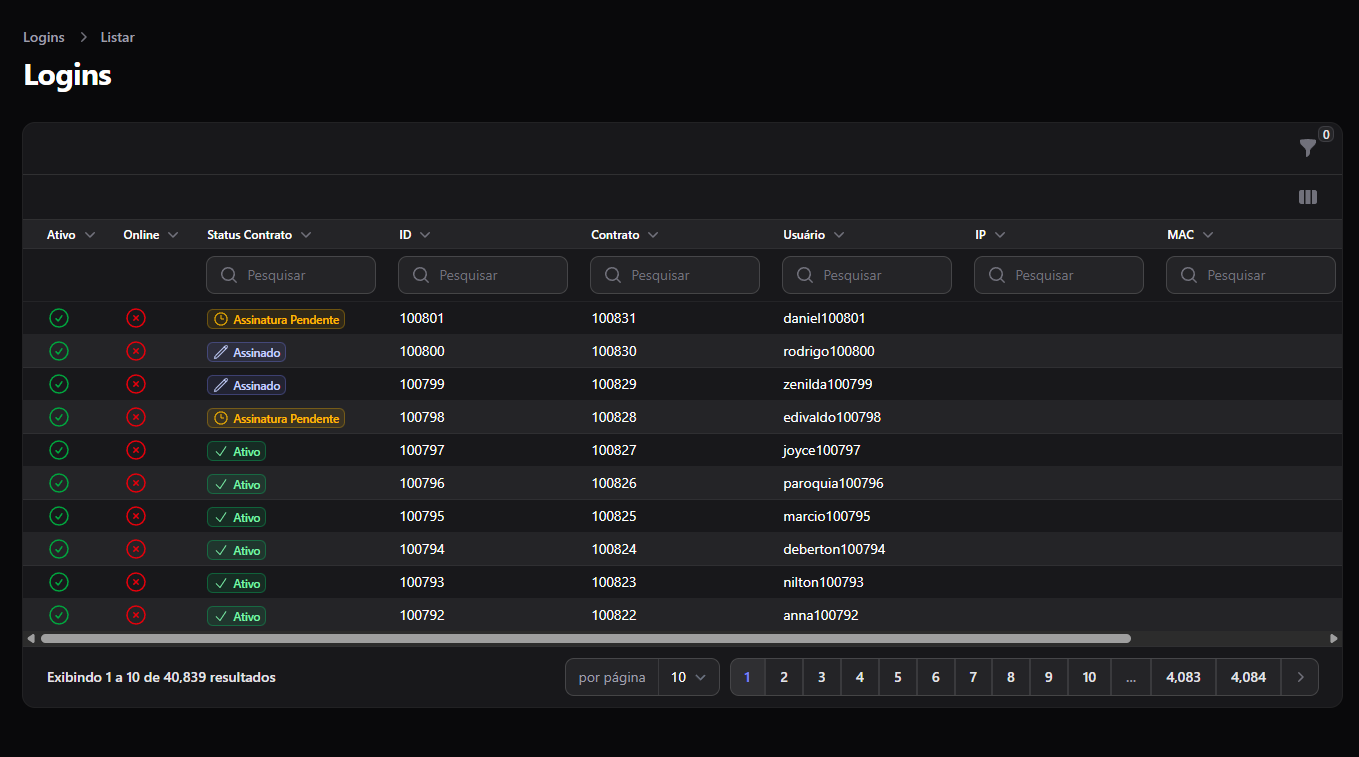The width and height of the screenshot is (1359, 757).
Task: Jump to last page 4,084
Action: [1248, 677]
